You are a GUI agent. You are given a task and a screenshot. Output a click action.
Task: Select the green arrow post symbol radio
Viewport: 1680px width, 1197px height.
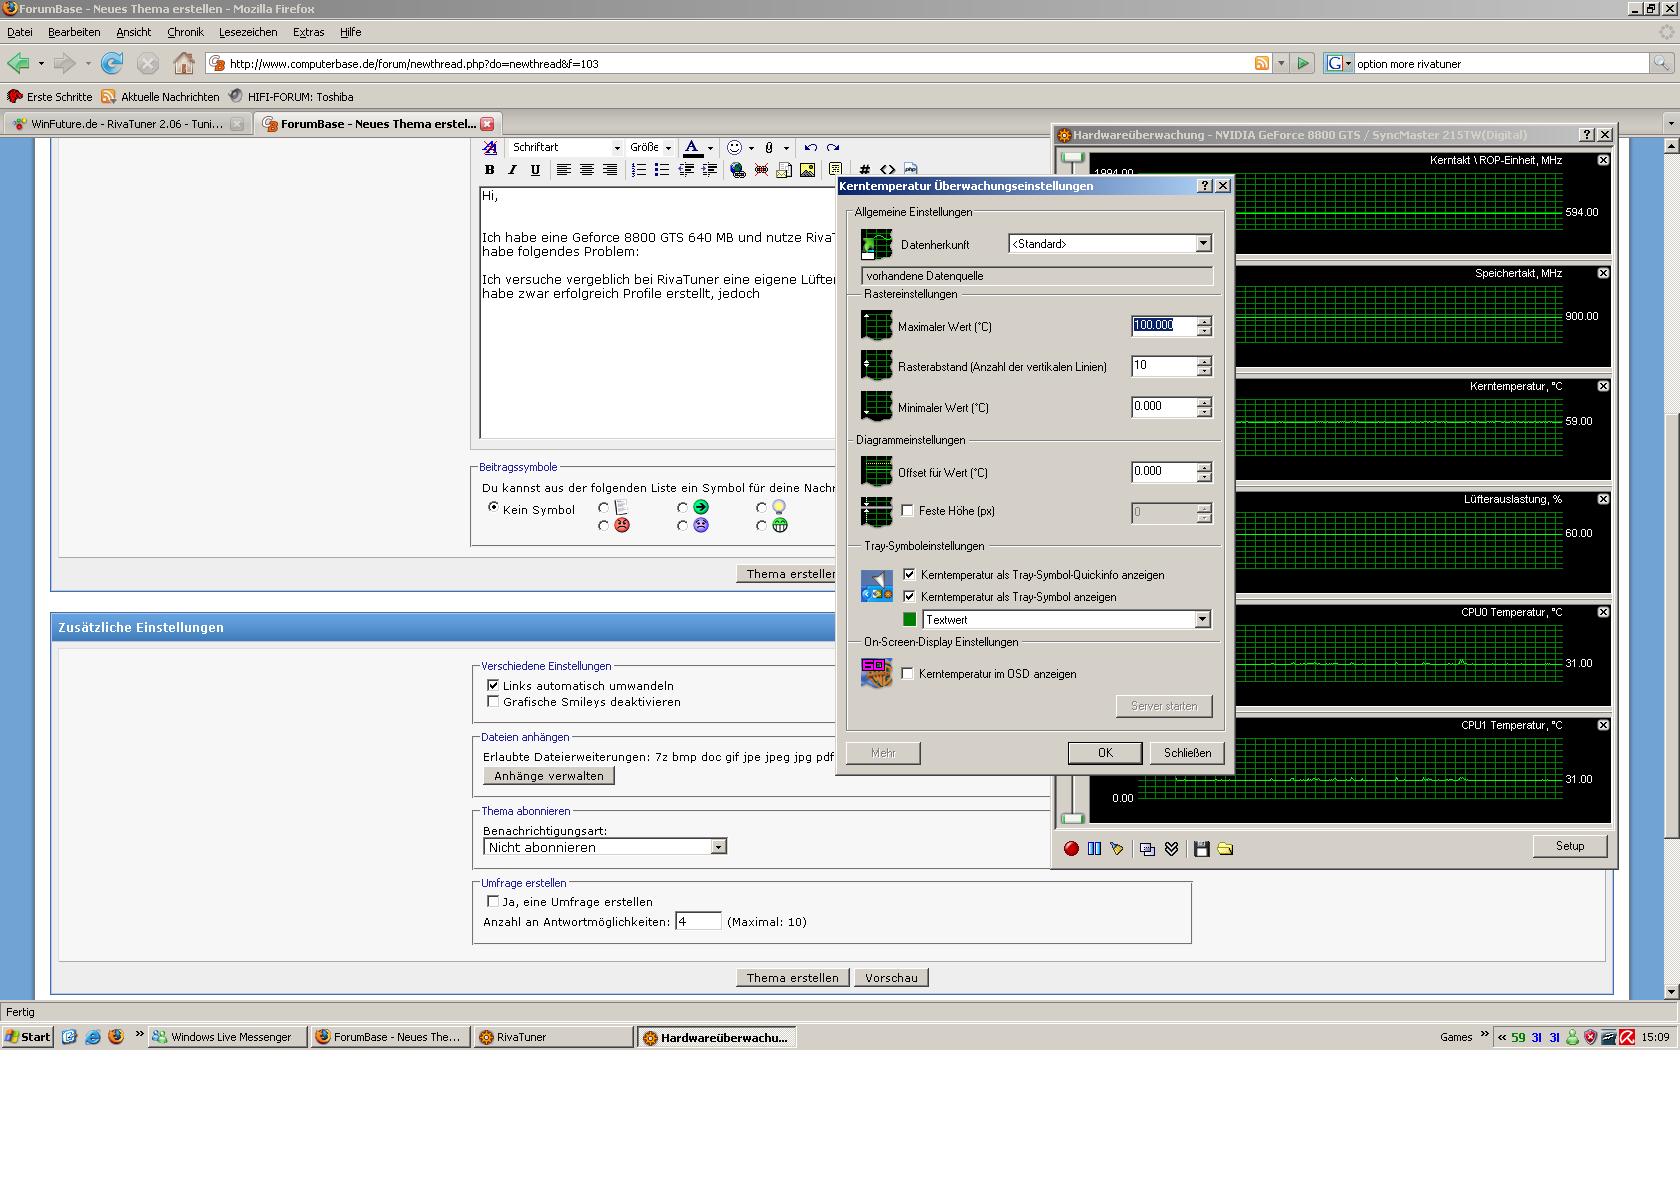point(682,508)
